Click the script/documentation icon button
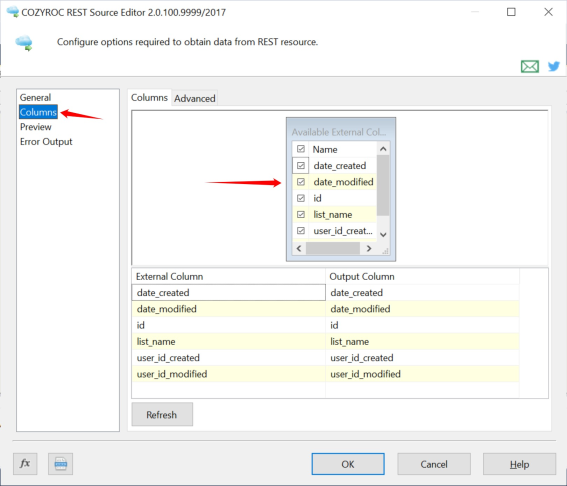The image size is (567, 486). 60,464
